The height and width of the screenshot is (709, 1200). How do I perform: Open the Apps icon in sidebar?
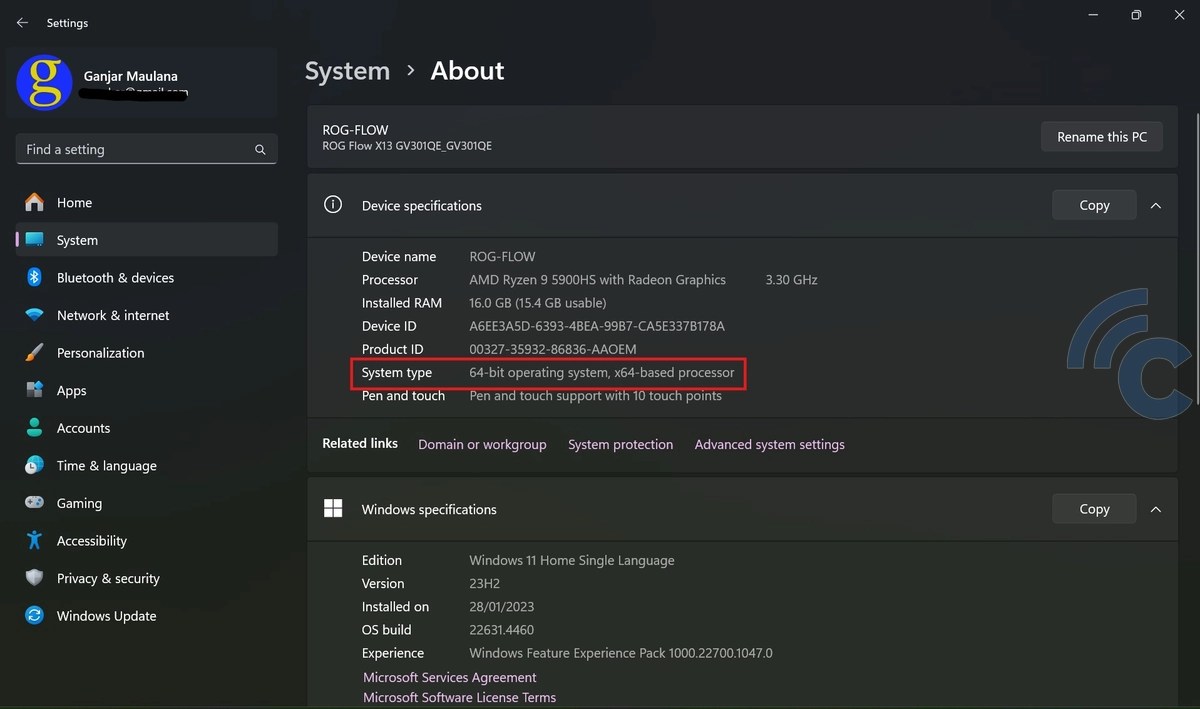(35, 390)
